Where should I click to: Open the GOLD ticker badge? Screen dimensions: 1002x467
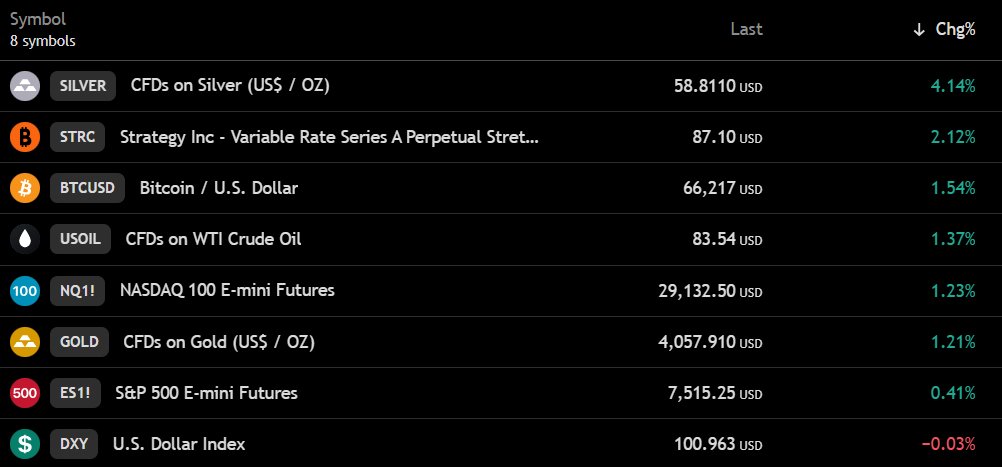coord(79,342)
